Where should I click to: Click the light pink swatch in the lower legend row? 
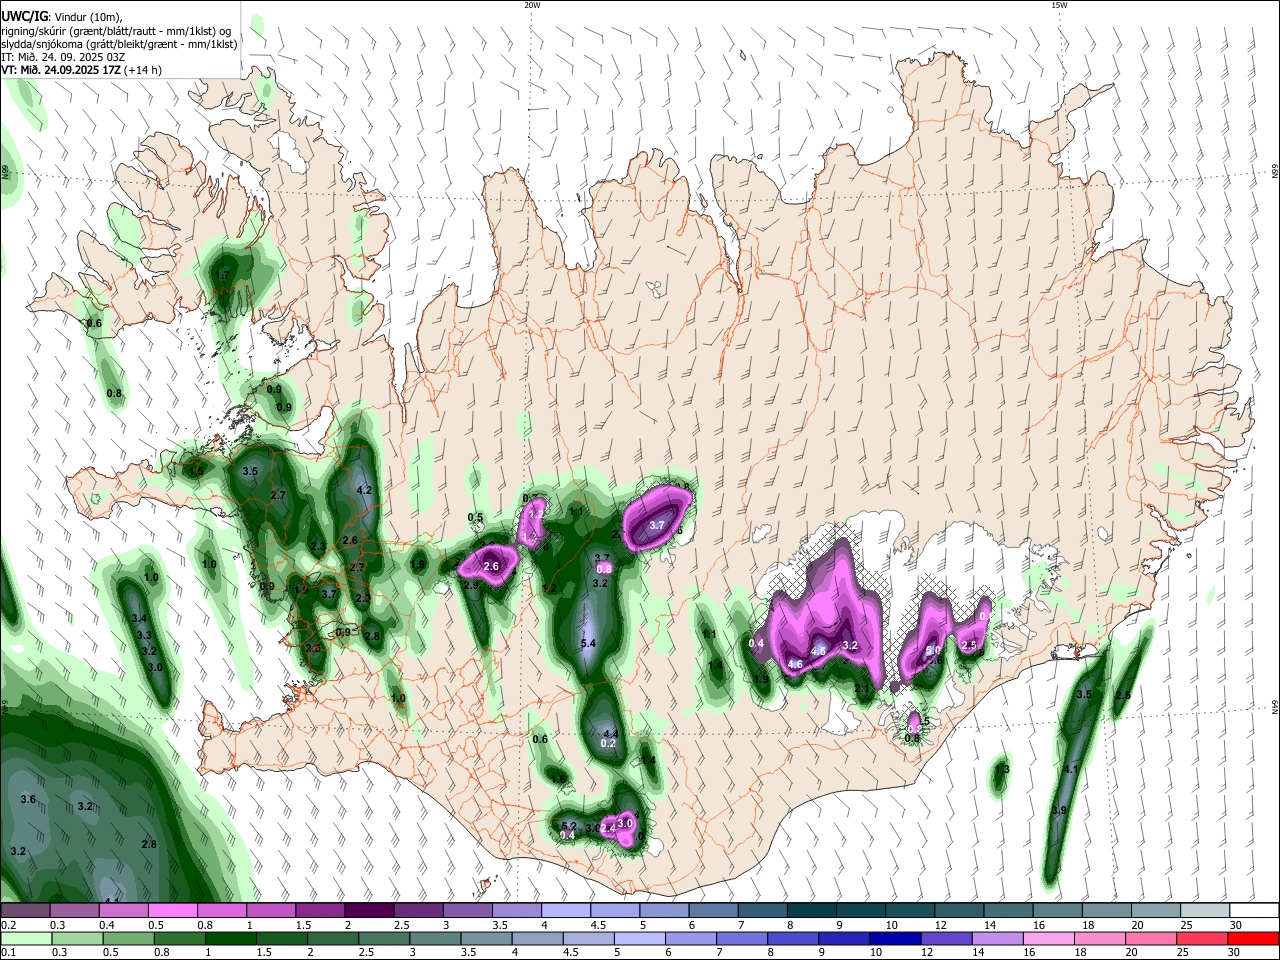click(x=1048, y=939)
